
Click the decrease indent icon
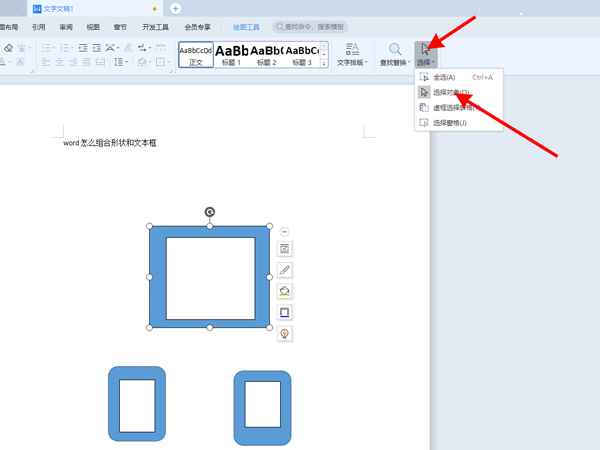click(83, 48)
